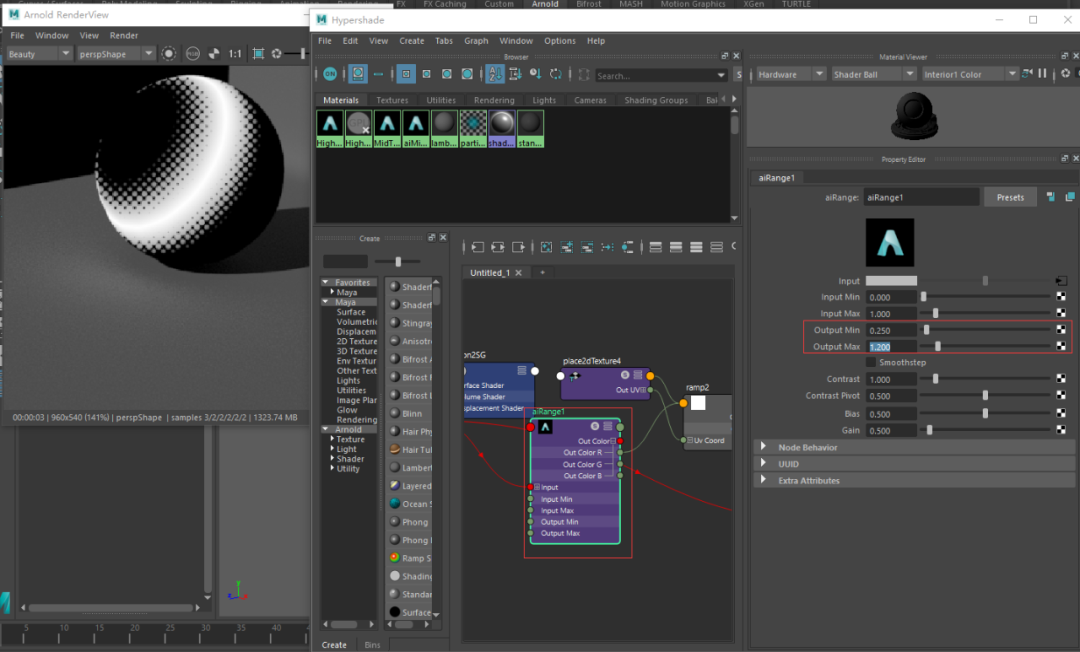Click add selected nodes to graph icon
The width and height of the screenshot is (1080, 652).
(566, 247)
